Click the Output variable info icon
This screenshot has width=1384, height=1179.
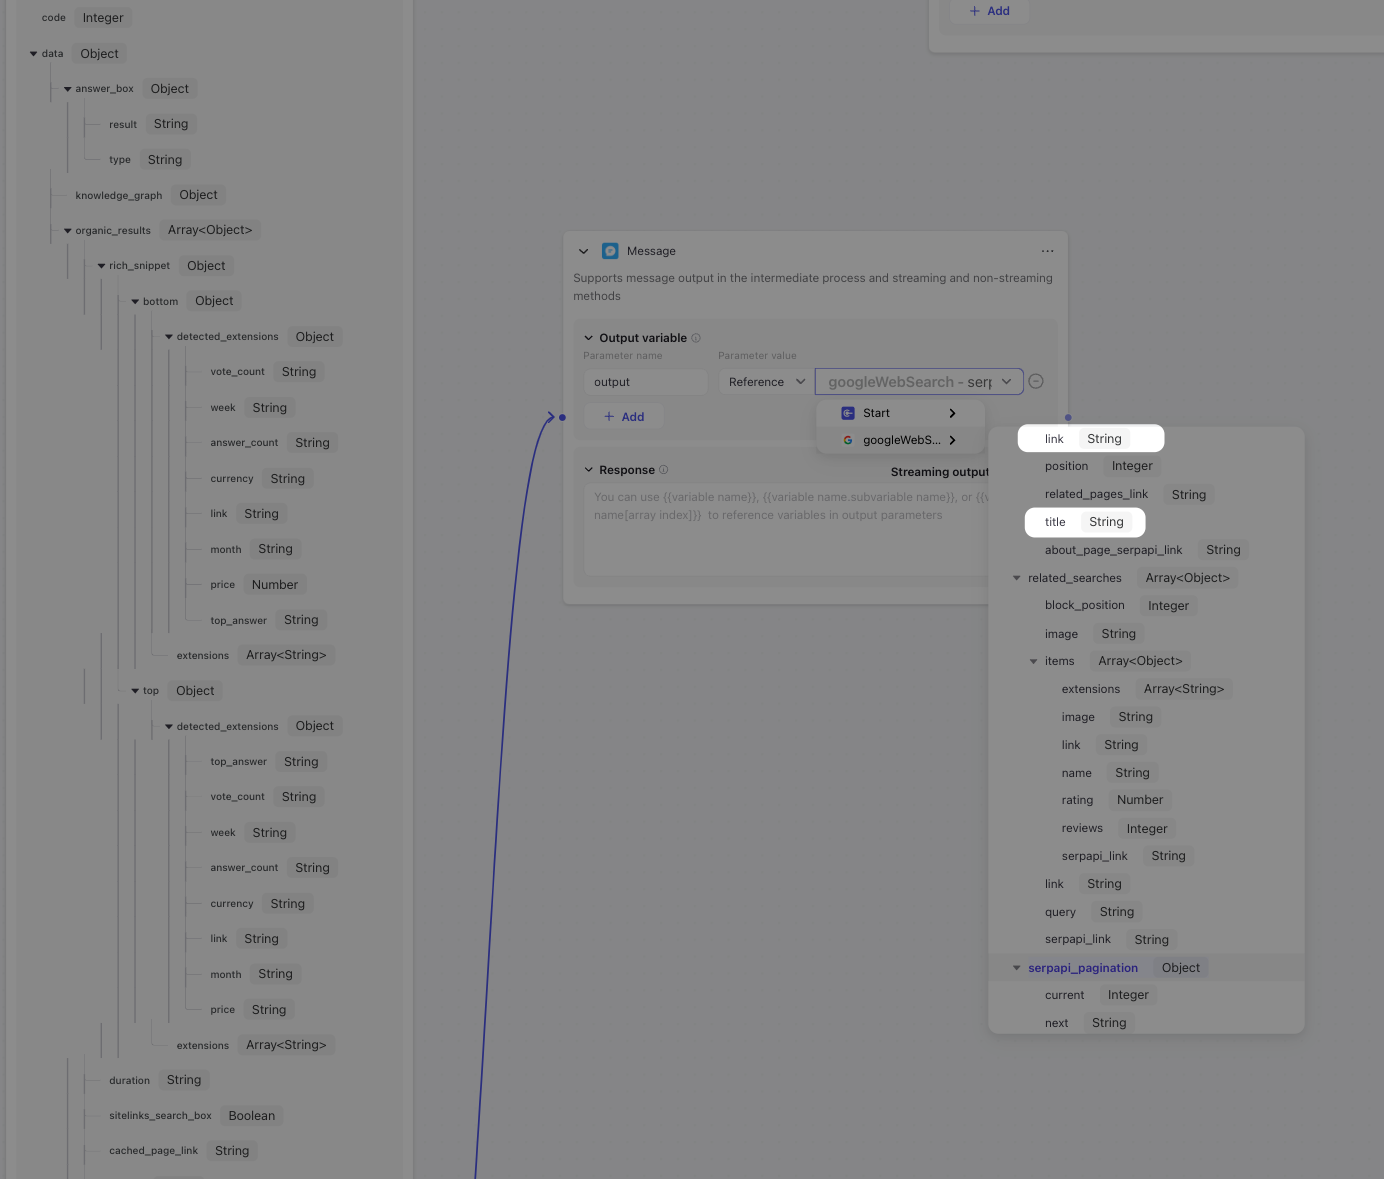point(696,338)
